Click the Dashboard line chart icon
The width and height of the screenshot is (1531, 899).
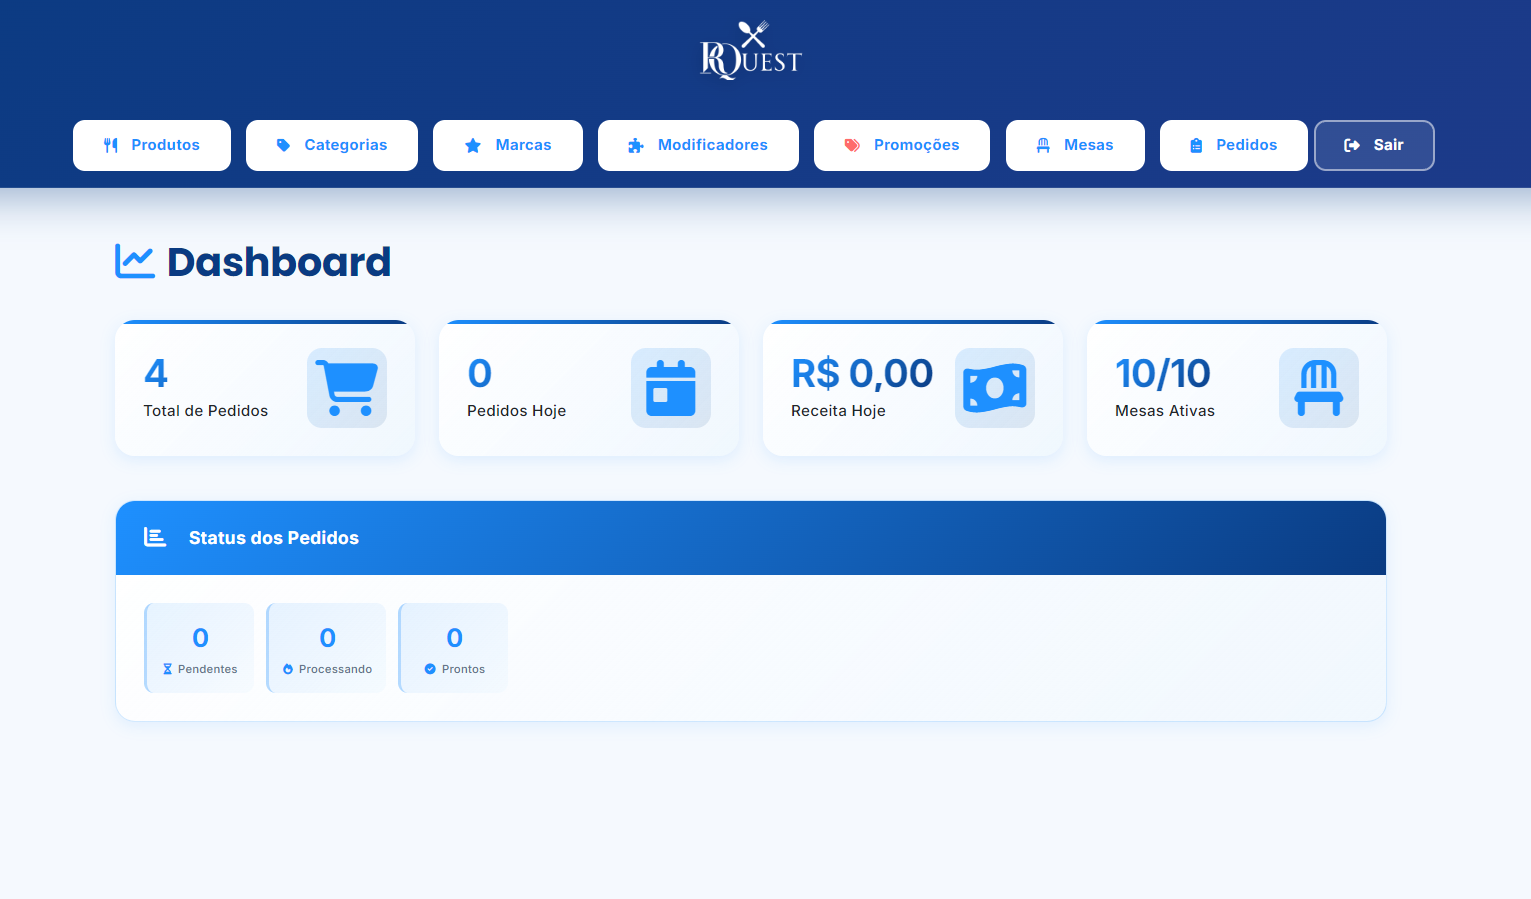click(x=135, y=262)
